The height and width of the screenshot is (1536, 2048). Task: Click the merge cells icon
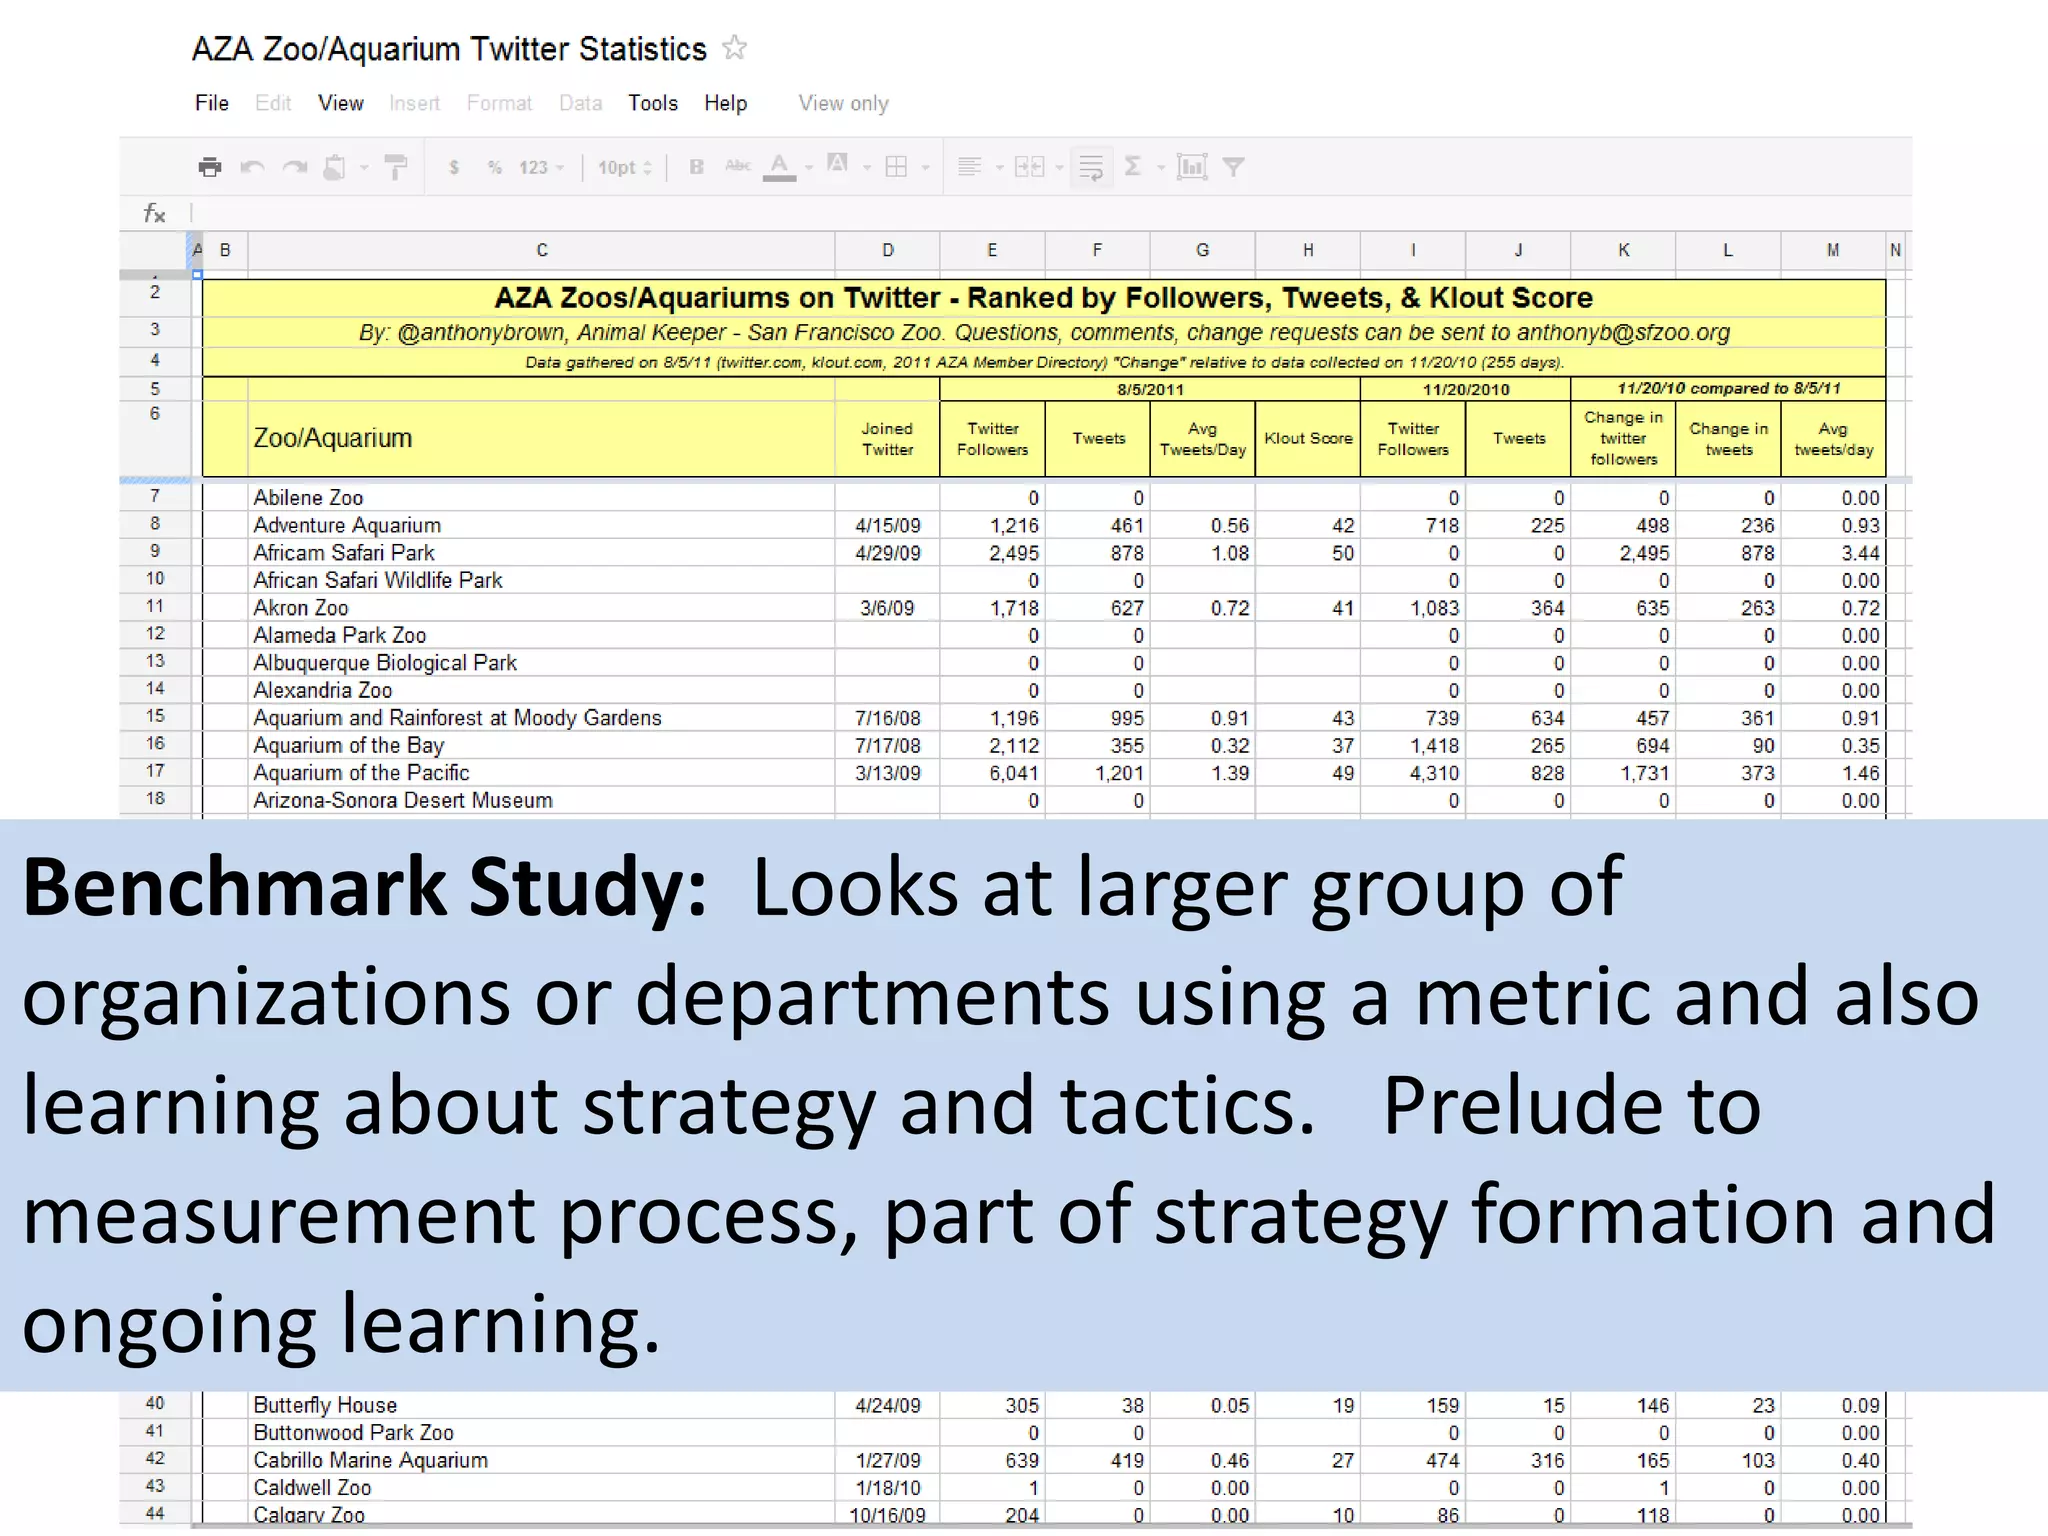point(1029,167)
